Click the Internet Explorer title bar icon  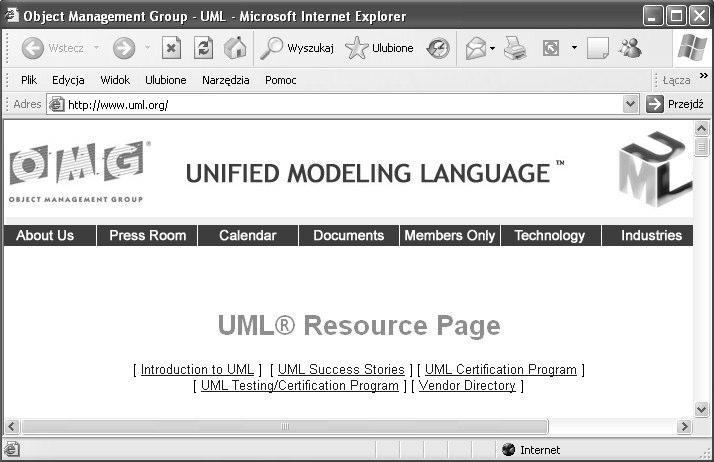pyautogui.click(x=11, y=15)
